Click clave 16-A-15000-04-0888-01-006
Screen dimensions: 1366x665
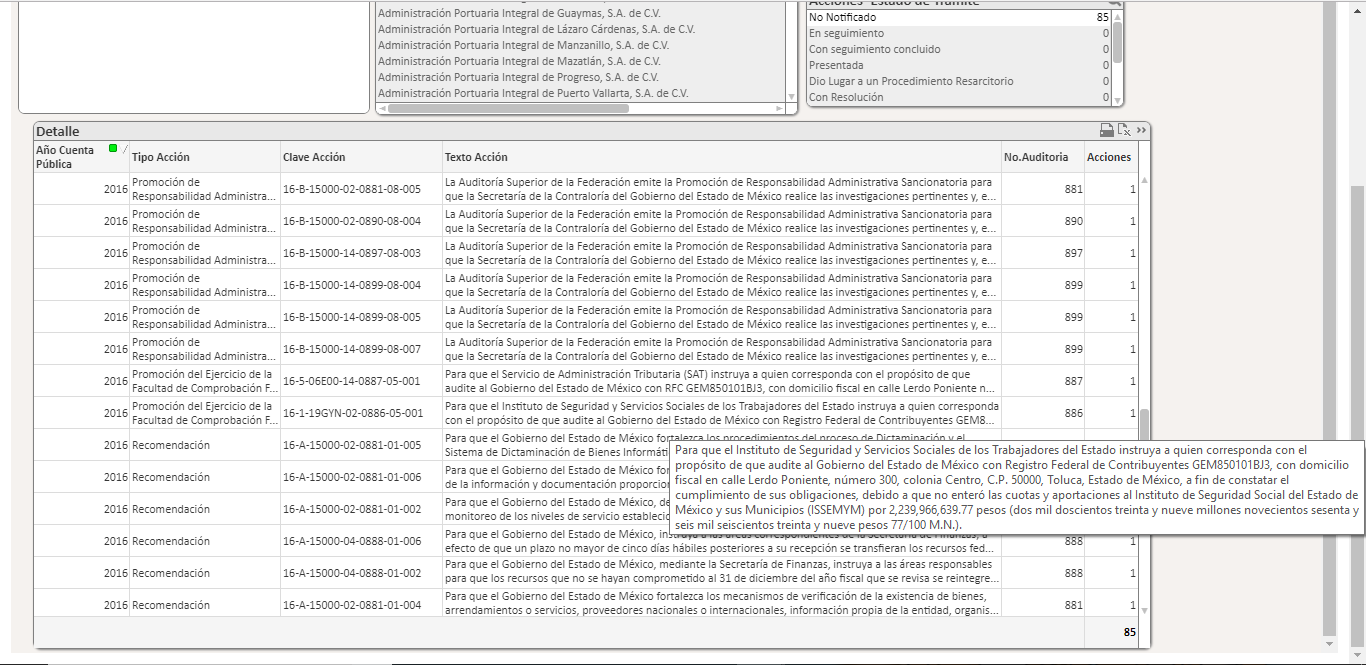(x=352, y=541)
